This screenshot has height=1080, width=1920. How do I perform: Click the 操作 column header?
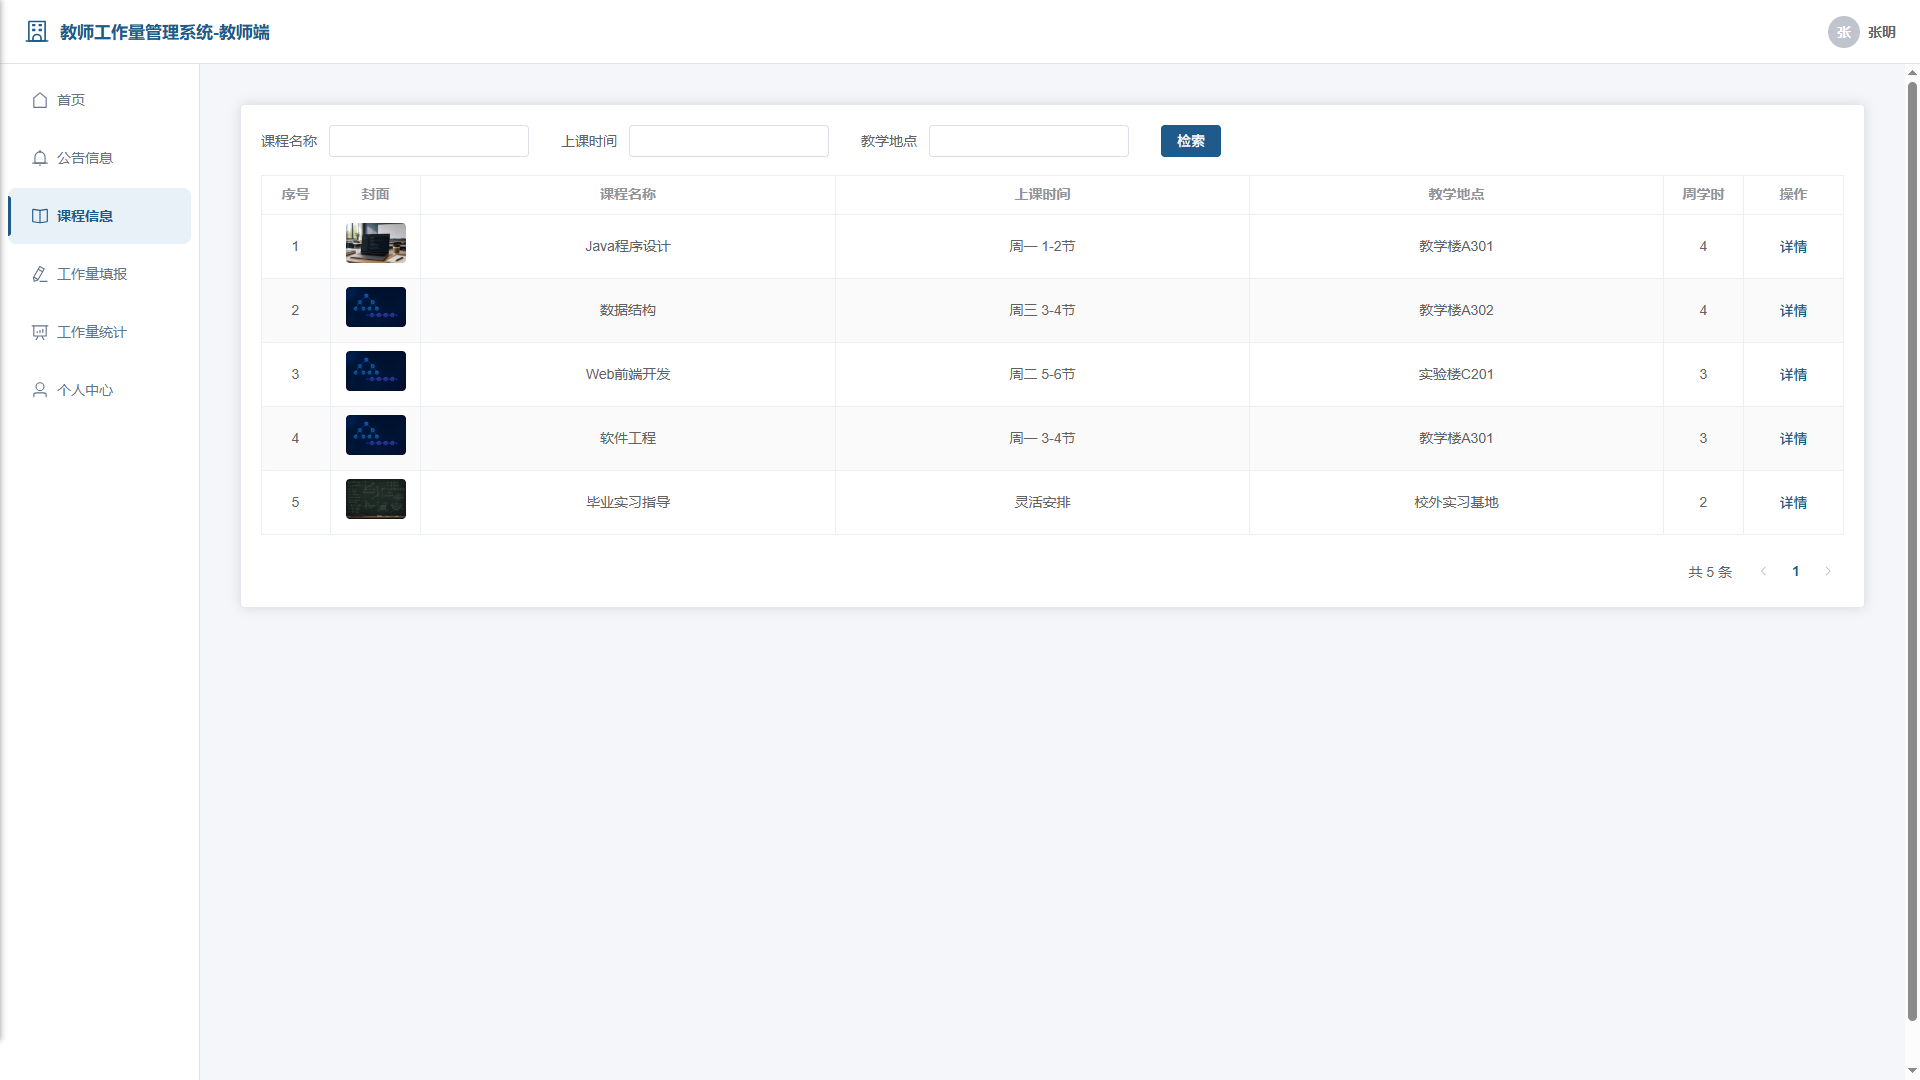pyautogui.click(x=1793, y=194)
